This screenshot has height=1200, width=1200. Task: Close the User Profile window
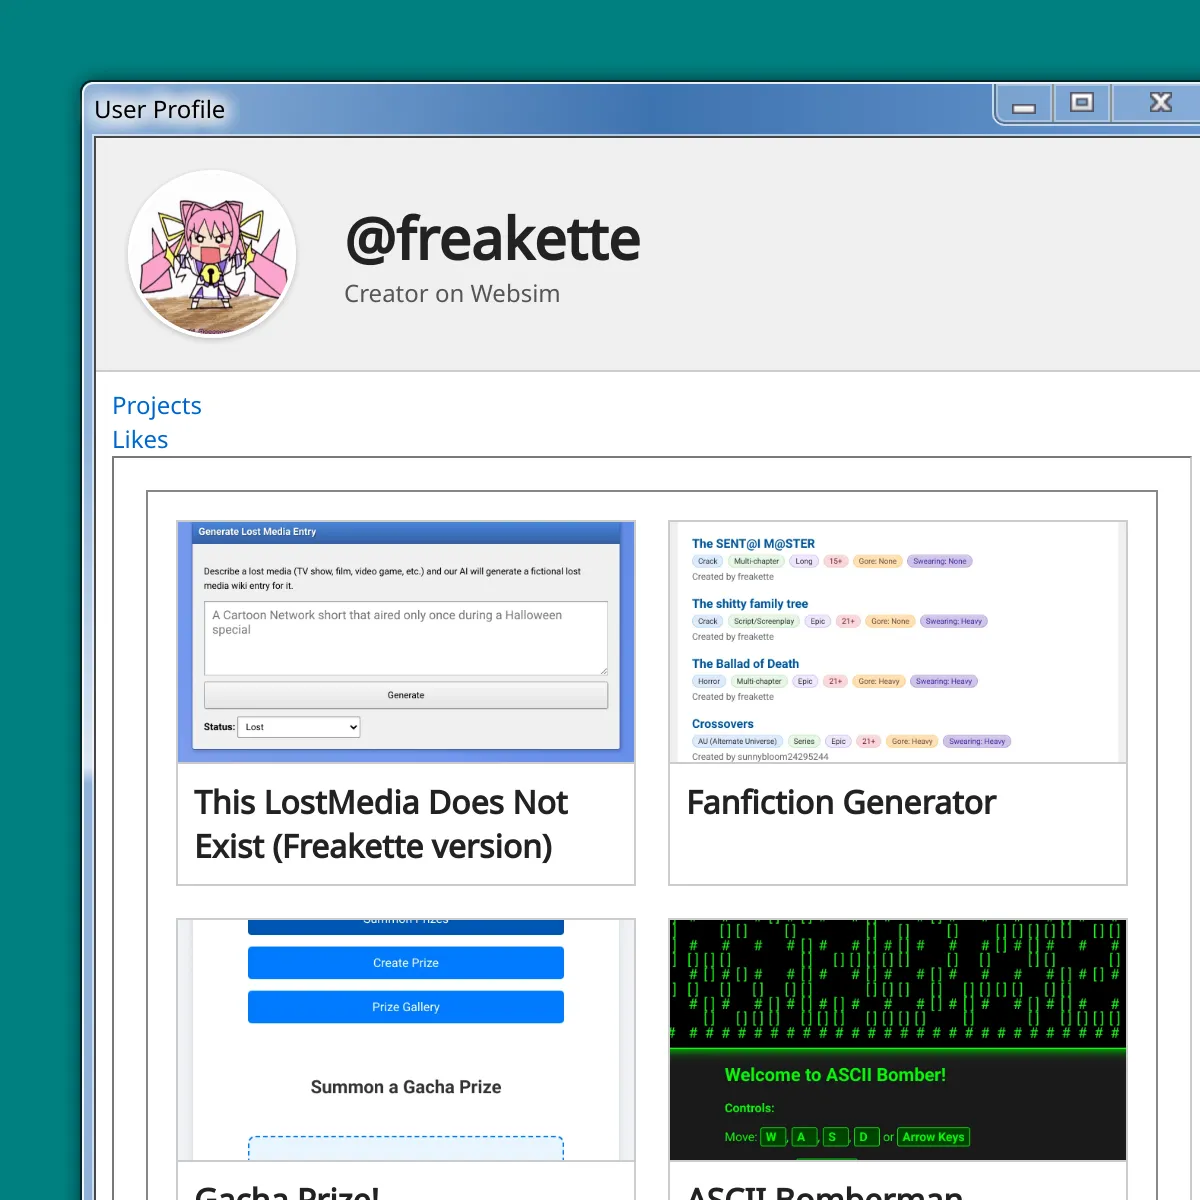(x=1160, y=103)
